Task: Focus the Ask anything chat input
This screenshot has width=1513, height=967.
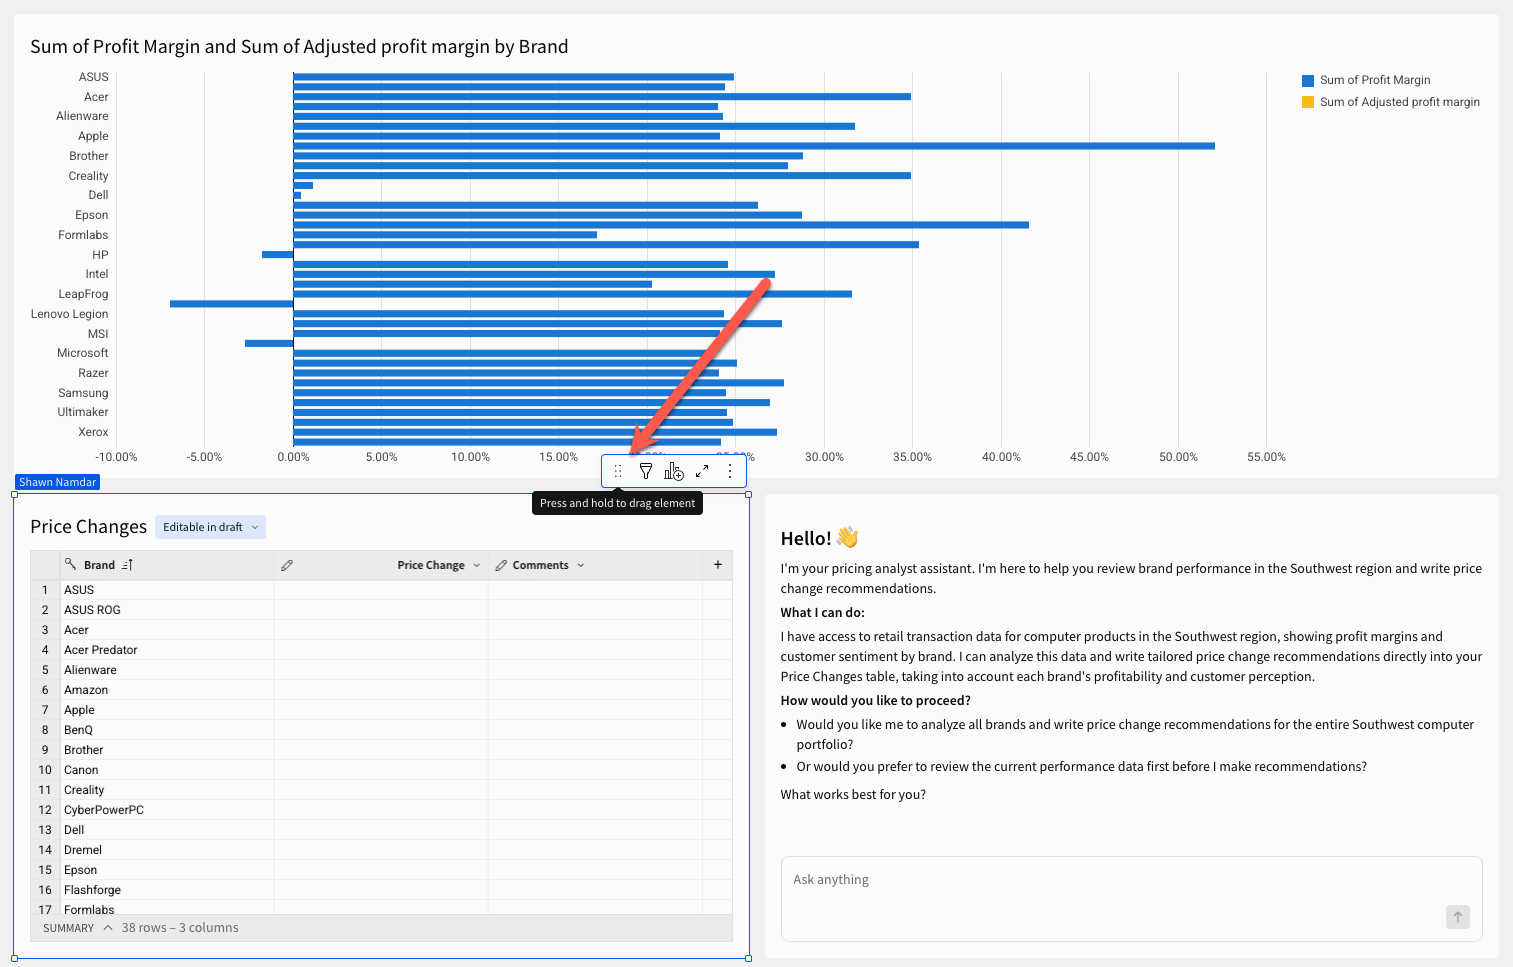Action: pyautogui.click(x=1132, y=898)
